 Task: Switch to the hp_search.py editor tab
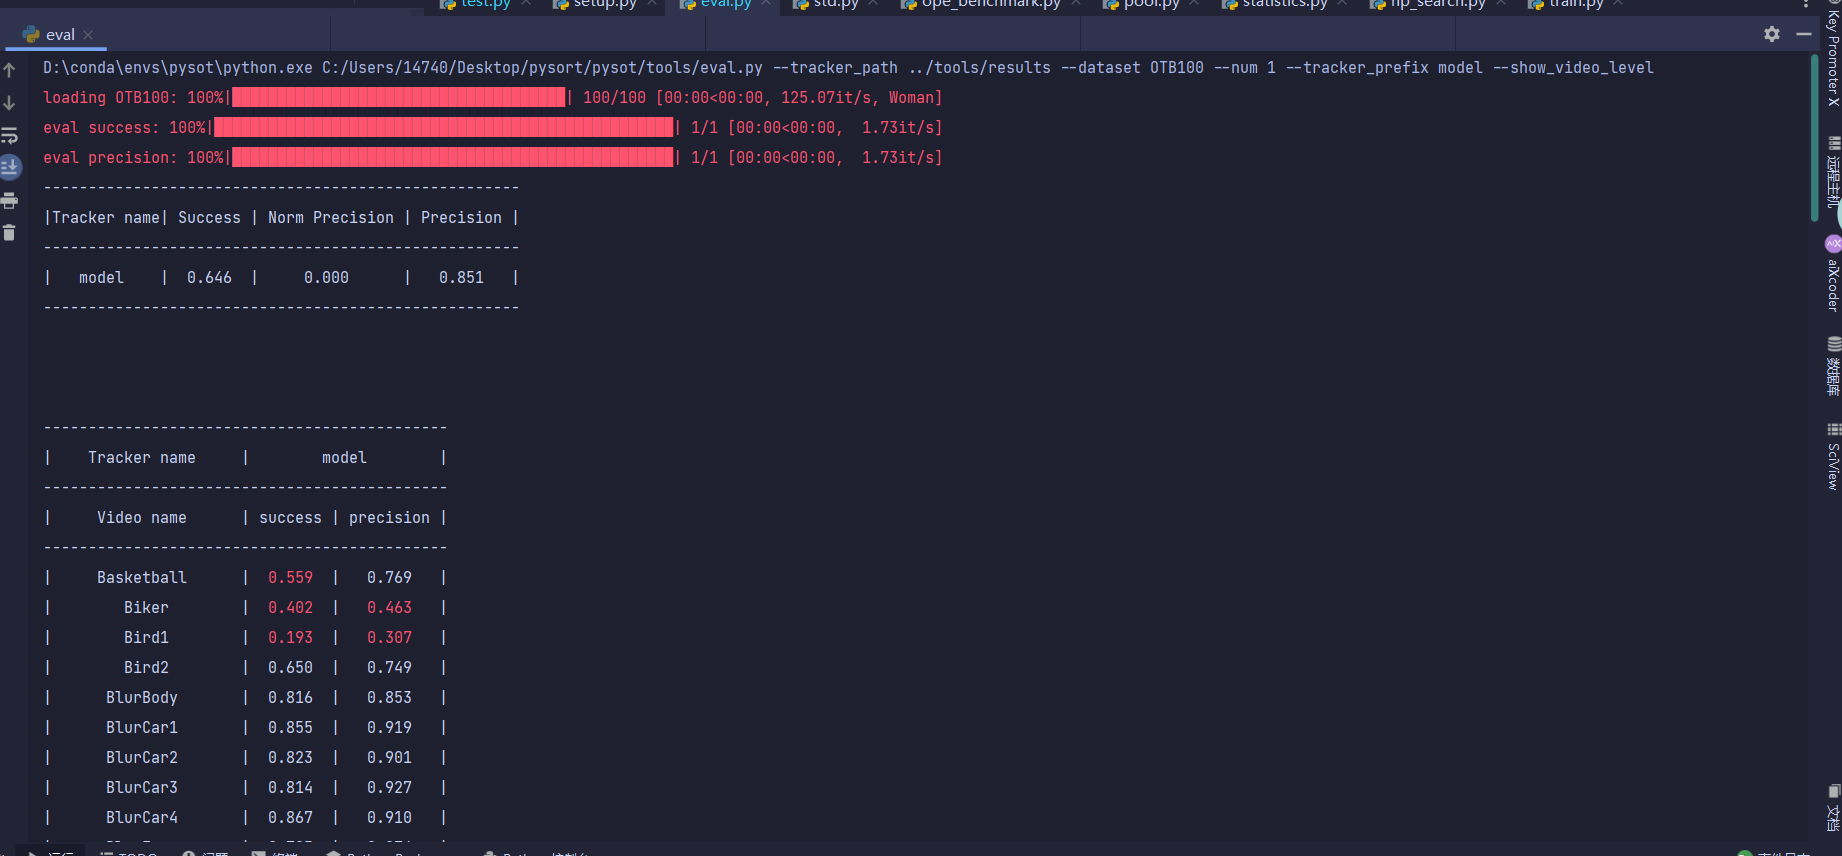(1436, 4)
